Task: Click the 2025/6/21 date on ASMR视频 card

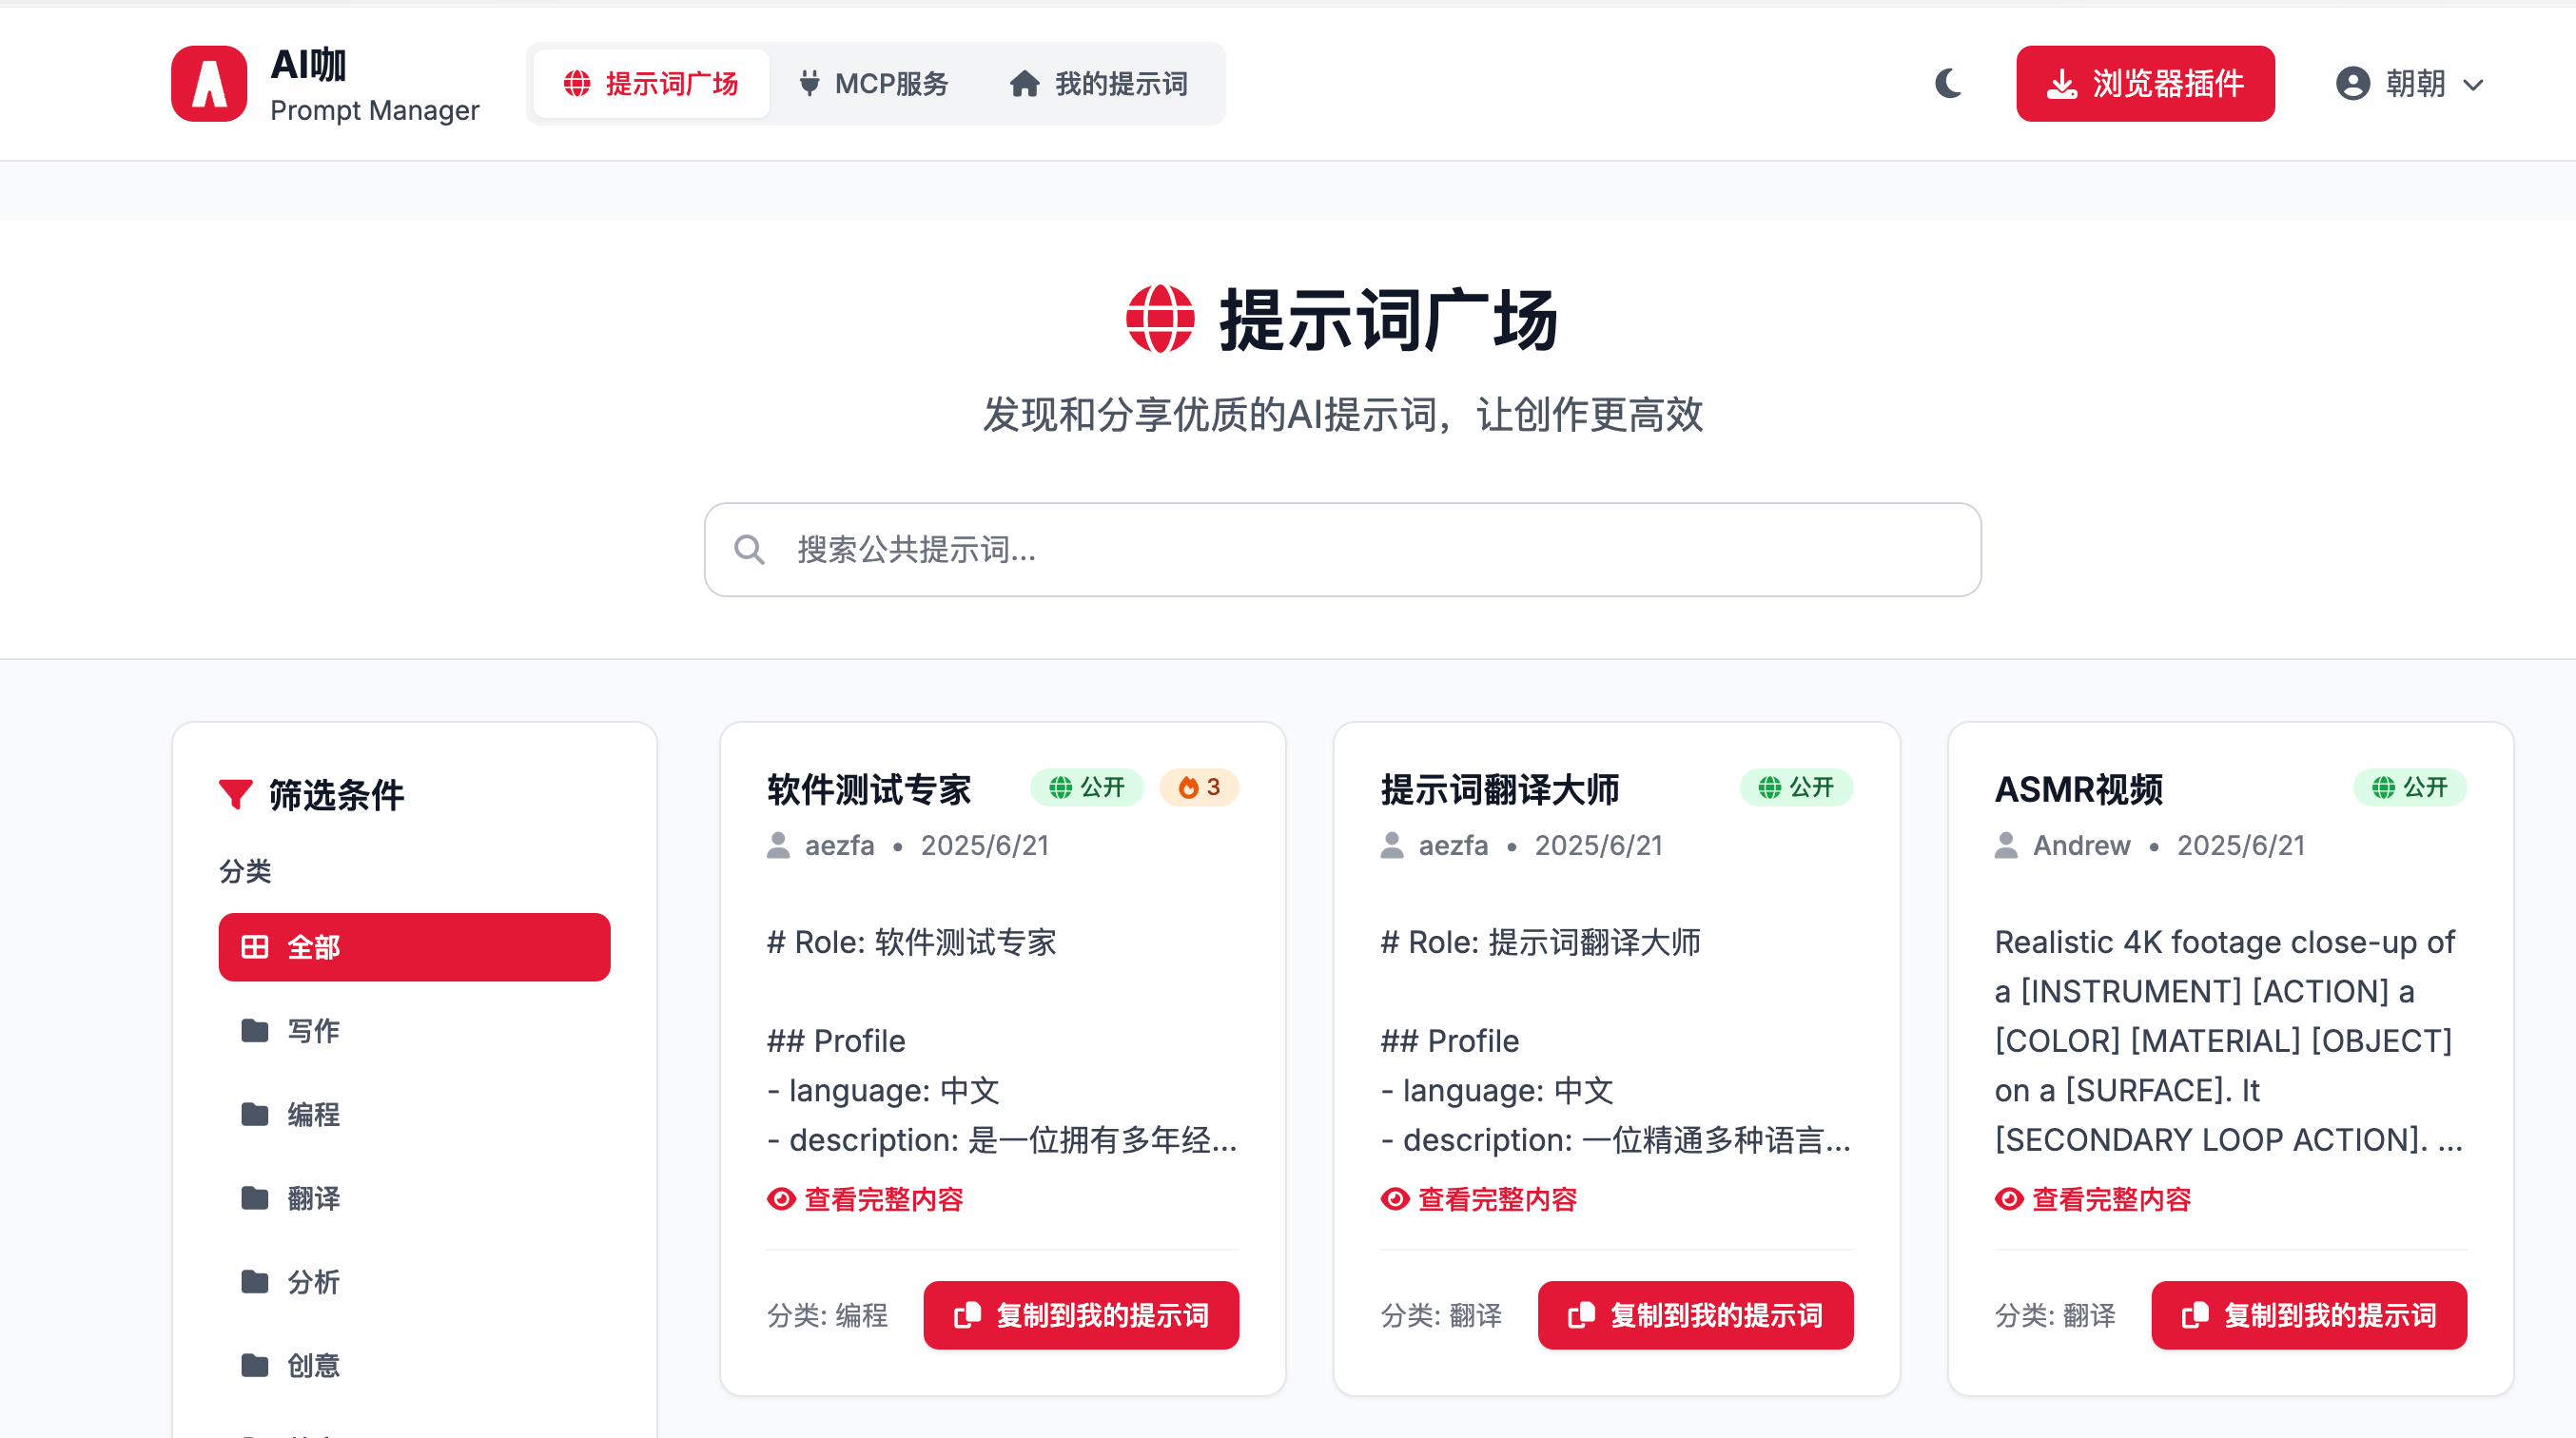Action: pos(2241,845)
